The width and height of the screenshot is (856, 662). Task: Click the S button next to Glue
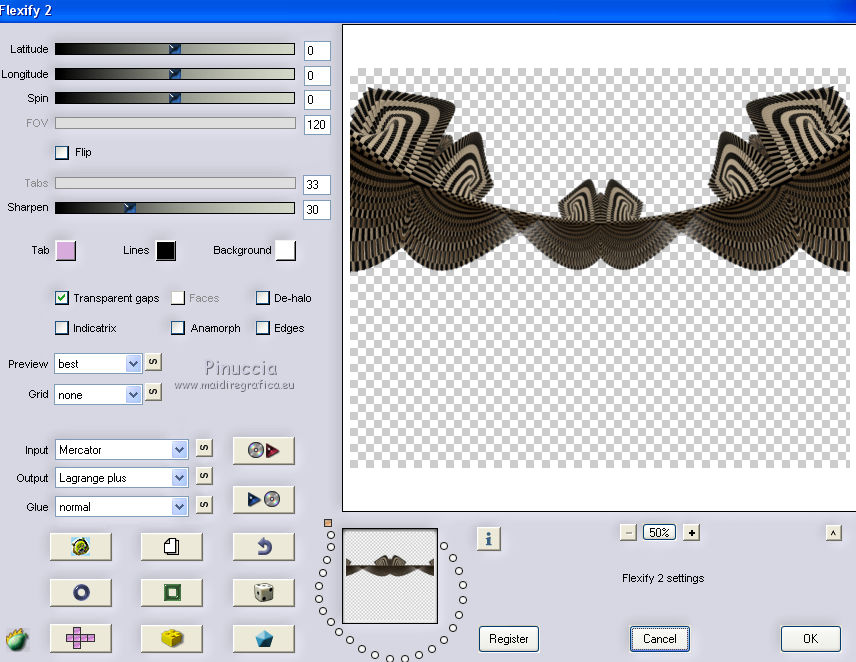[204, 505]
